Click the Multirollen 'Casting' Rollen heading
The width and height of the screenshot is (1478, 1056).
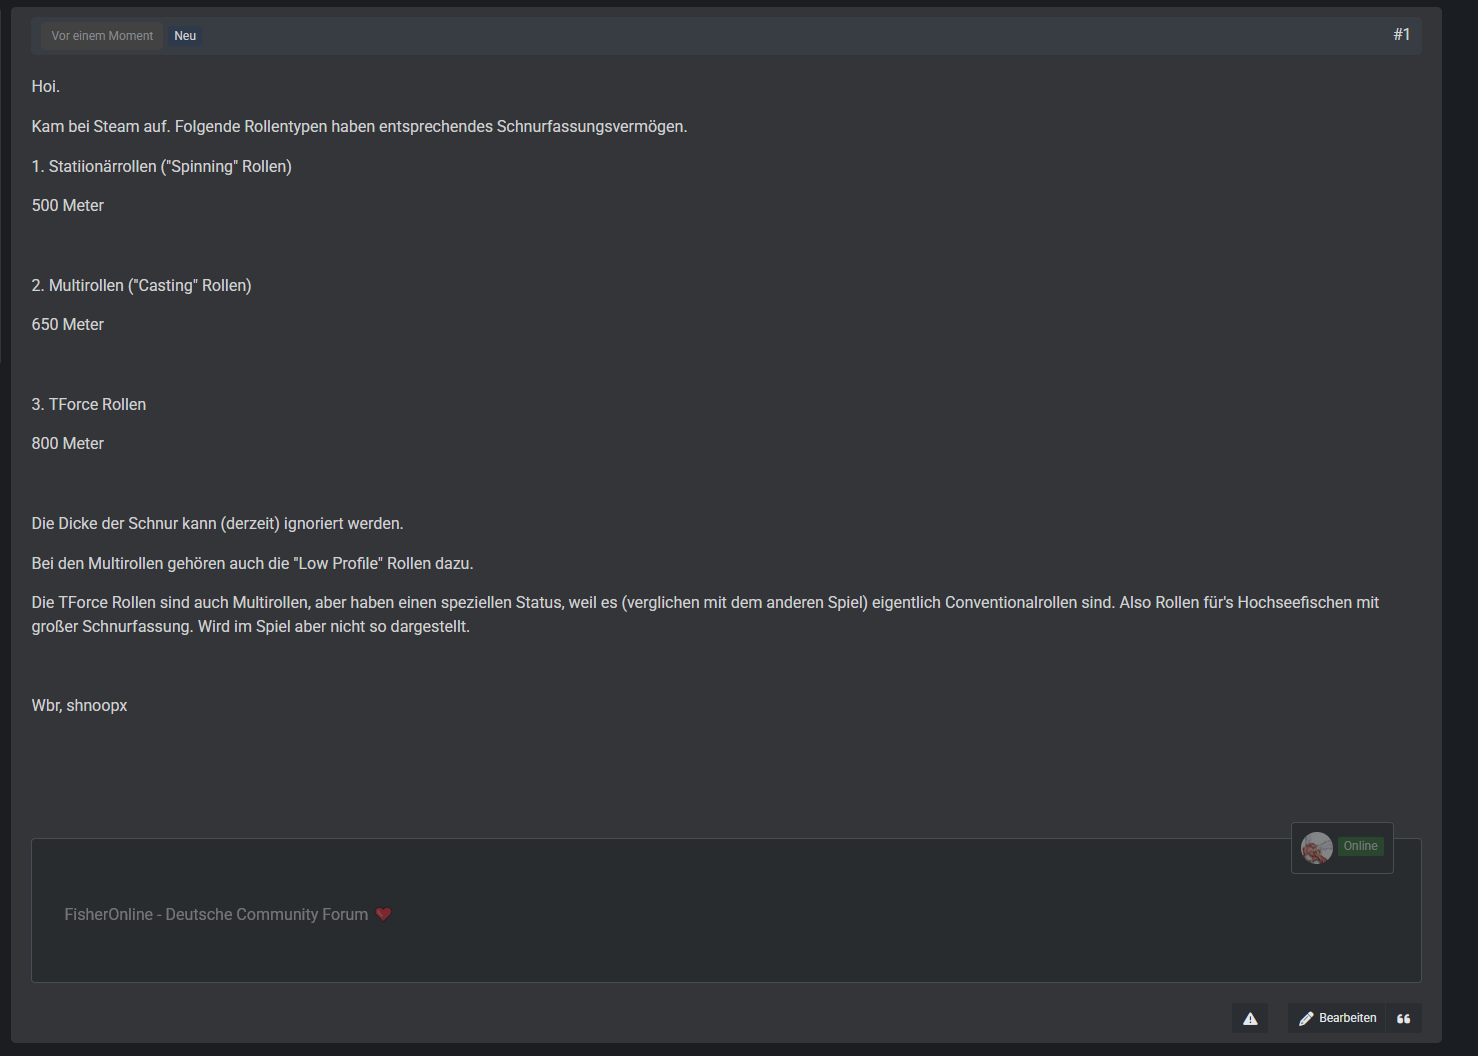[x=141, y=286]
